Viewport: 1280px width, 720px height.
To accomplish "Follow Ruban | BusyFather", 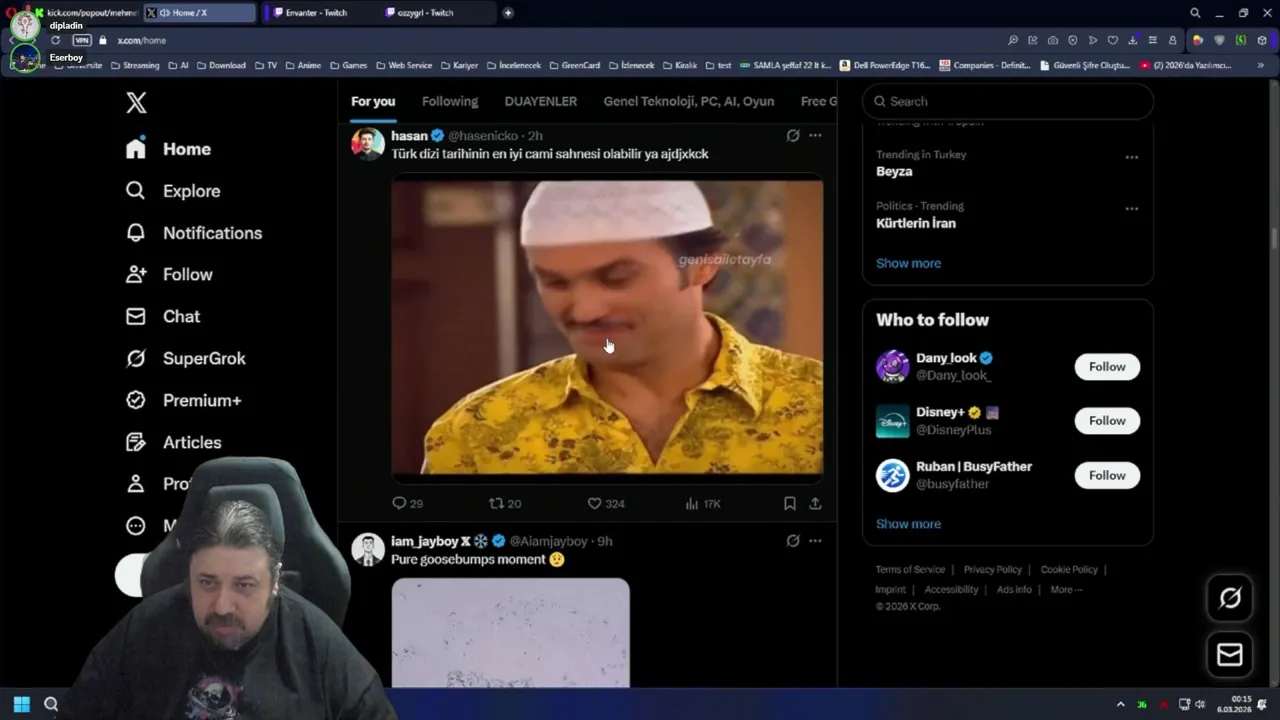I will pyautogui.click(x=1107, y=475).
